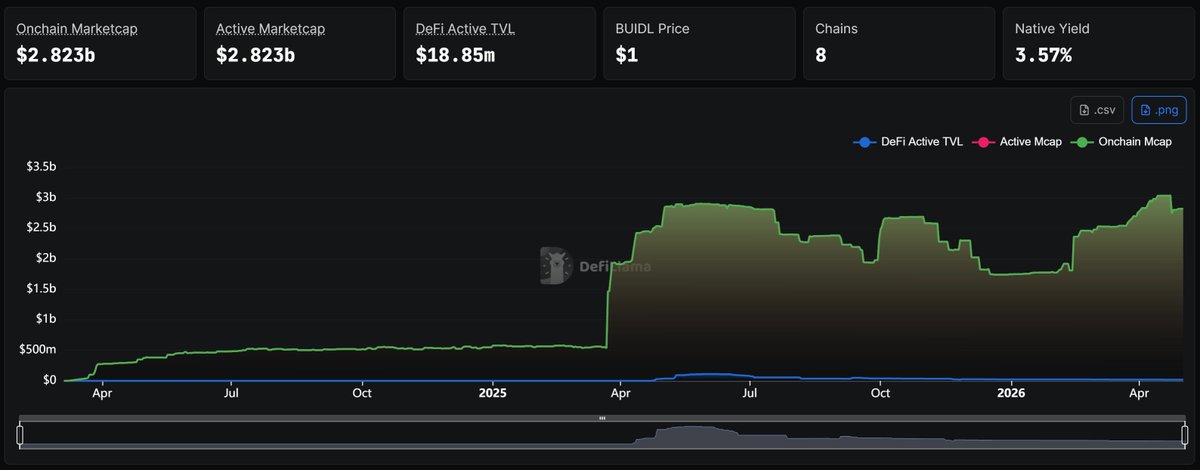Select the chains count 8

click(821, 56)
